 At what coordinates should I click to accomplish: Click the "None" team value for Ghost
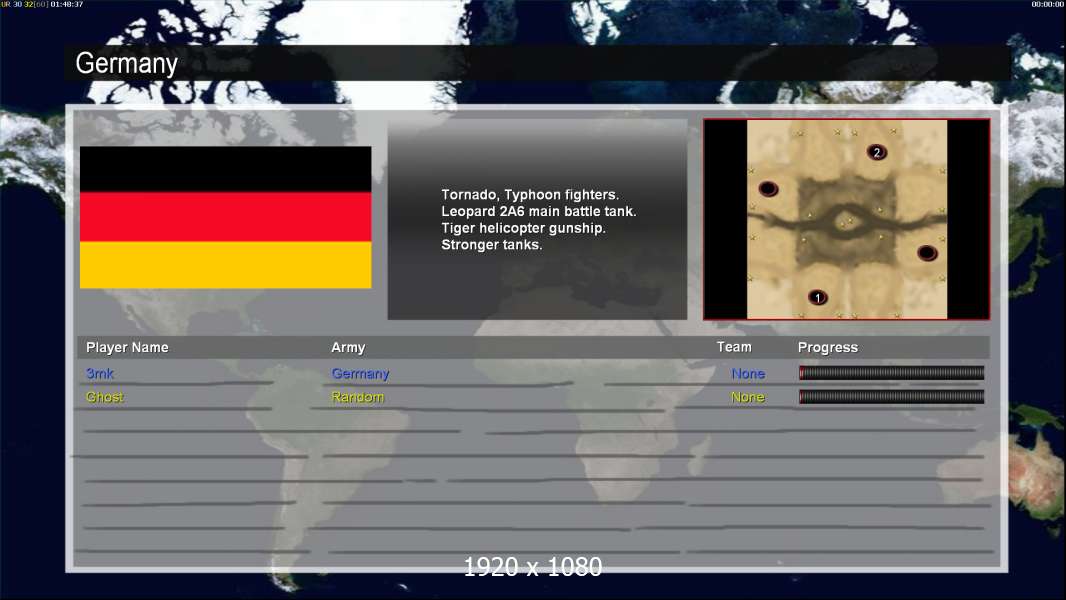(748, 397)
